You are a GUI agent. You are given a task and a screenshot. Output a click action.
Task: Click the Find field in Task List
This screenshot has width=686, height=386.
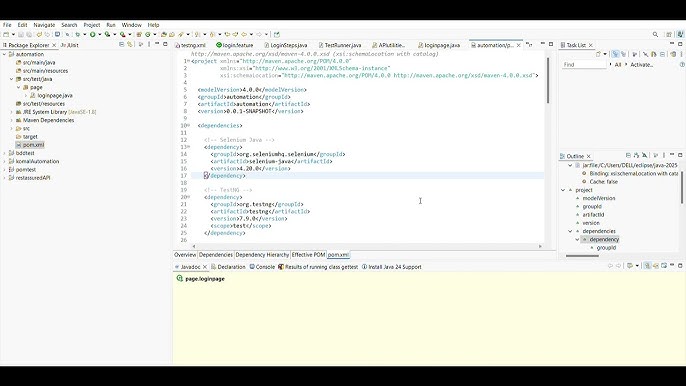tap(584, 65)
